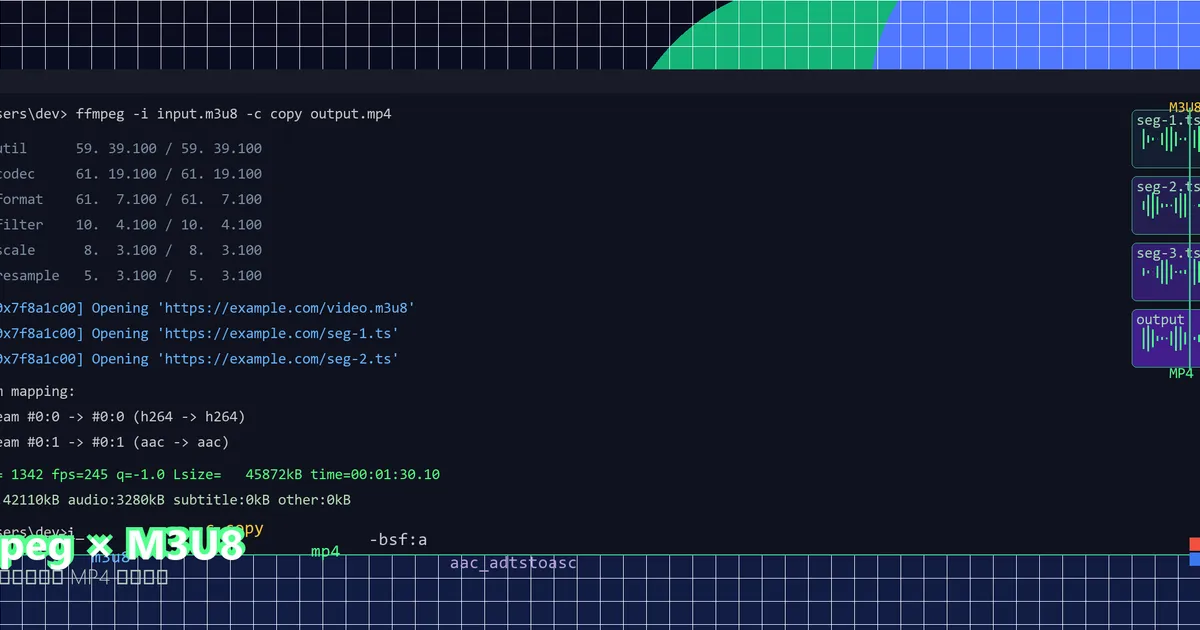This screenshot has height=630, width=1200.
Task: Select the aac -> aac stream mapping line
Action: 114,442
